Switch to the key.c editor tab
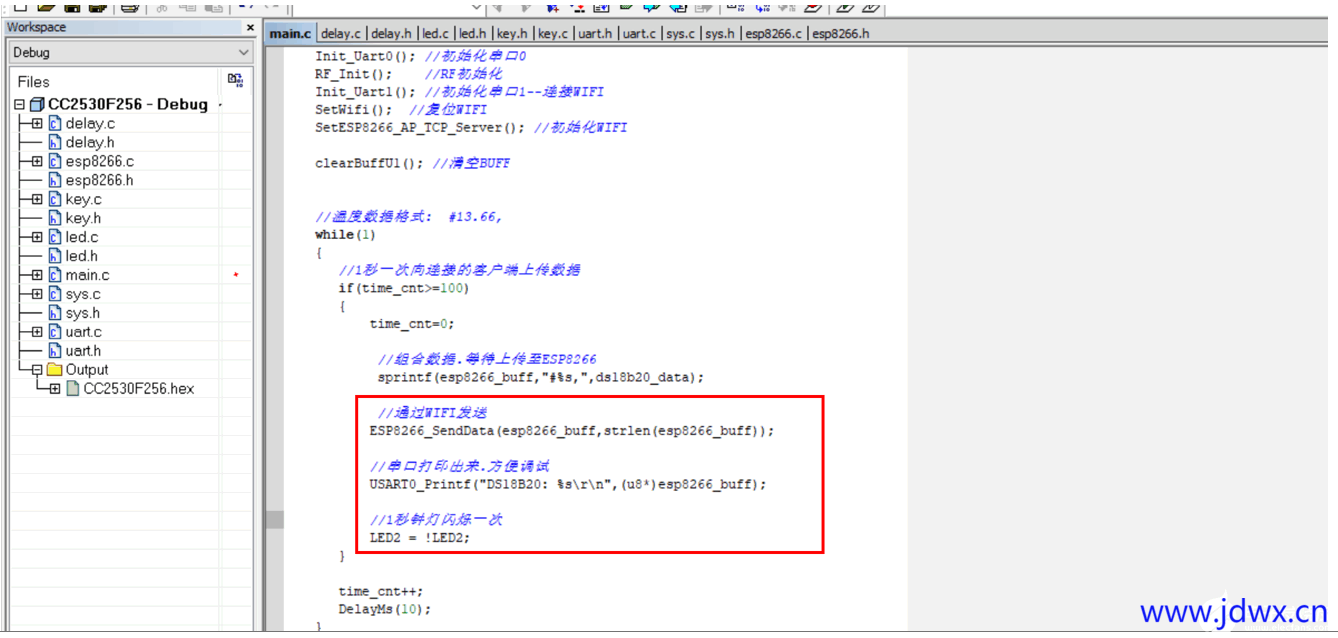This screenshot has width=1338, height=638. click(x=554, y=34)
